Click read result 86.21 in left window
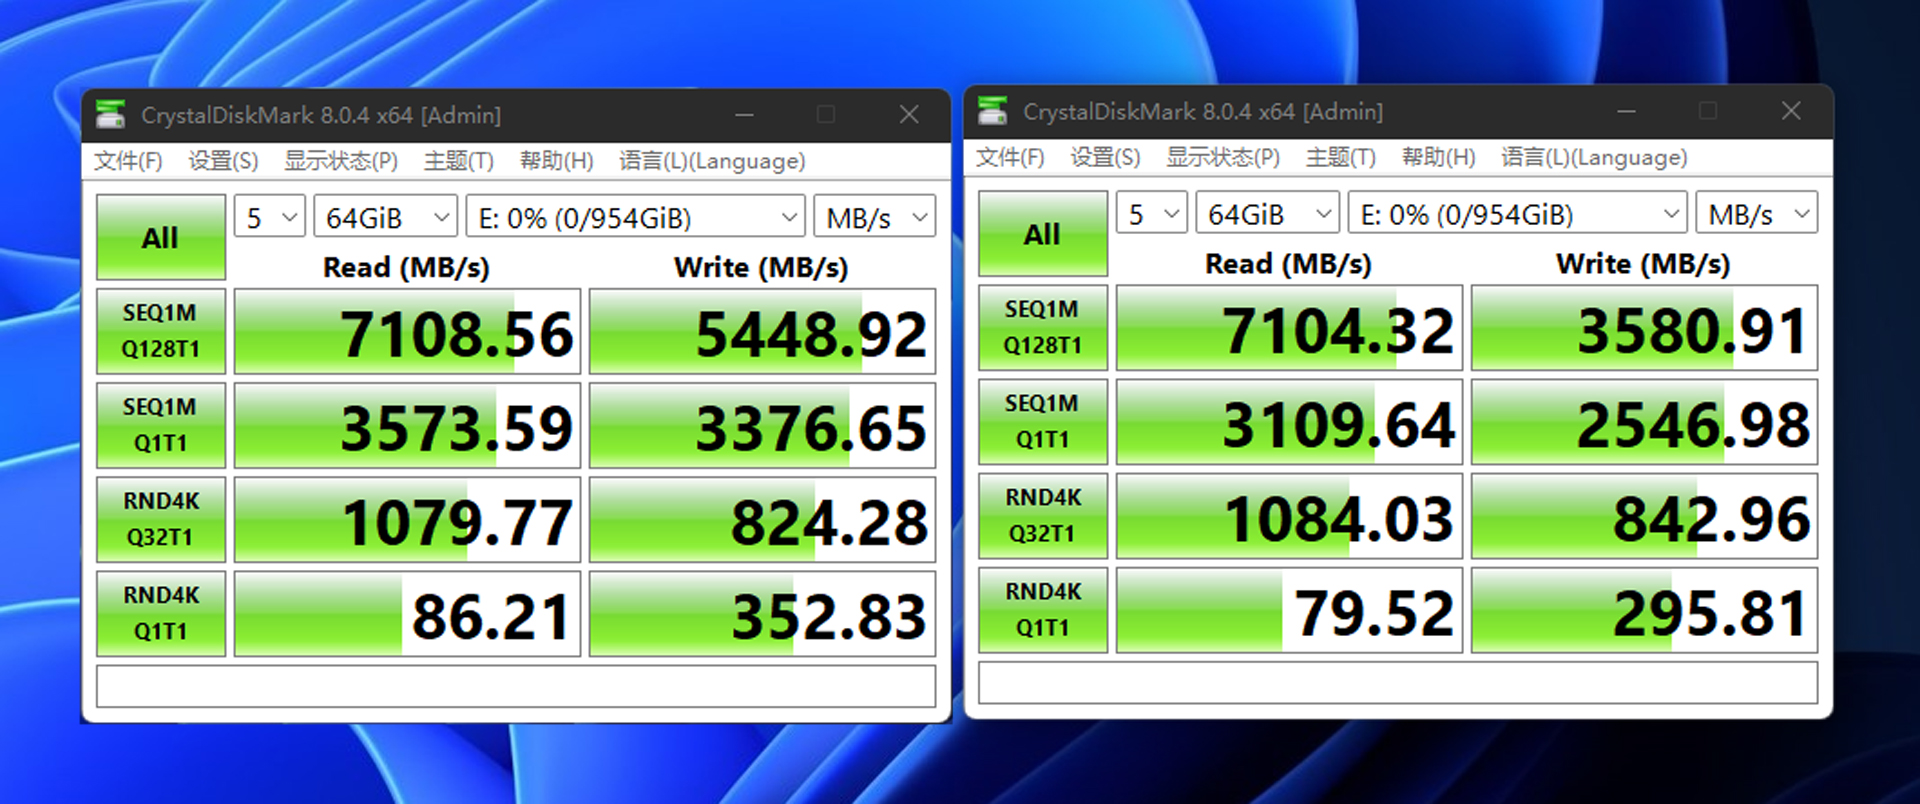Screen dimensions: 1920x804 click(408, 613)
